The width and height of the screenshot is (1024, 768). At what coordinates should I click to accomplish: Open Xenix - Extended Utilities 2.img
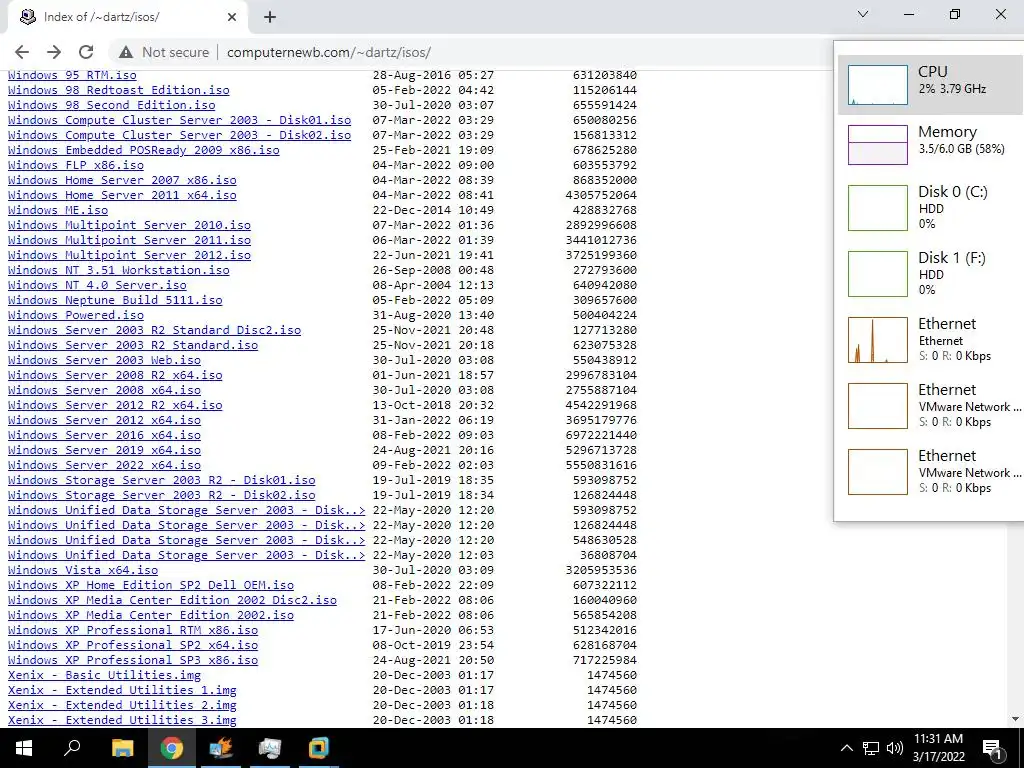[122, 706]
